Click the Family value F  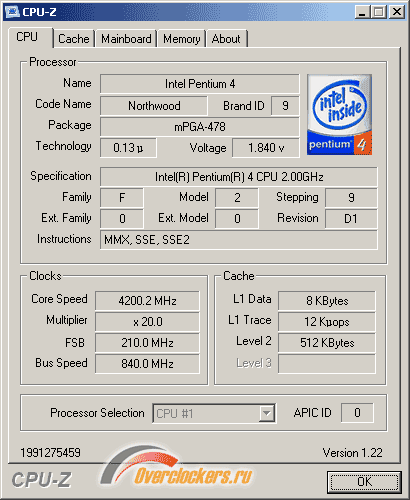(x=122, y=198)
